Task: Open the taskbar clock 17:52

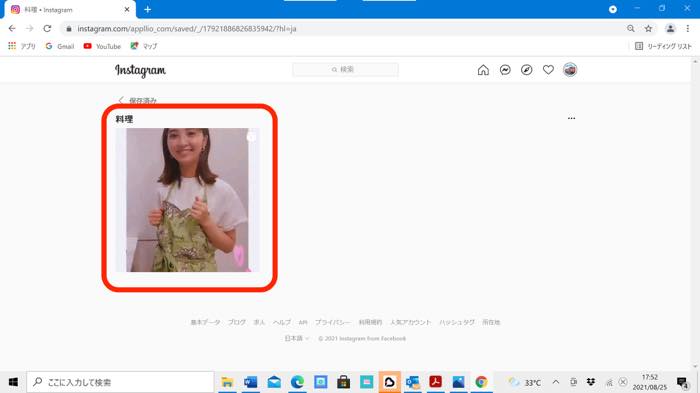Action: [x=650, y=382]
